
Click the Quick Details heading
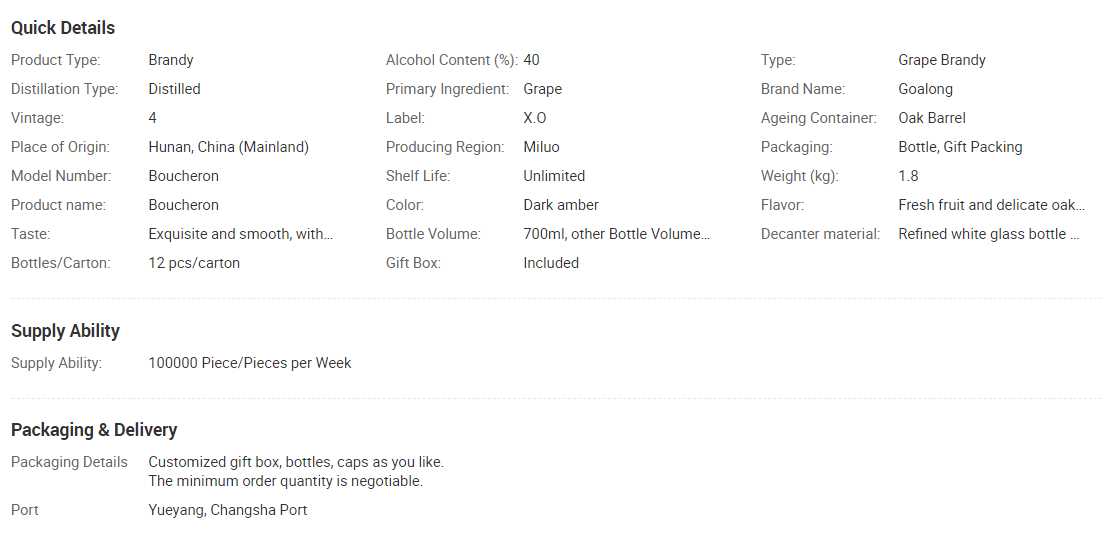63,28
